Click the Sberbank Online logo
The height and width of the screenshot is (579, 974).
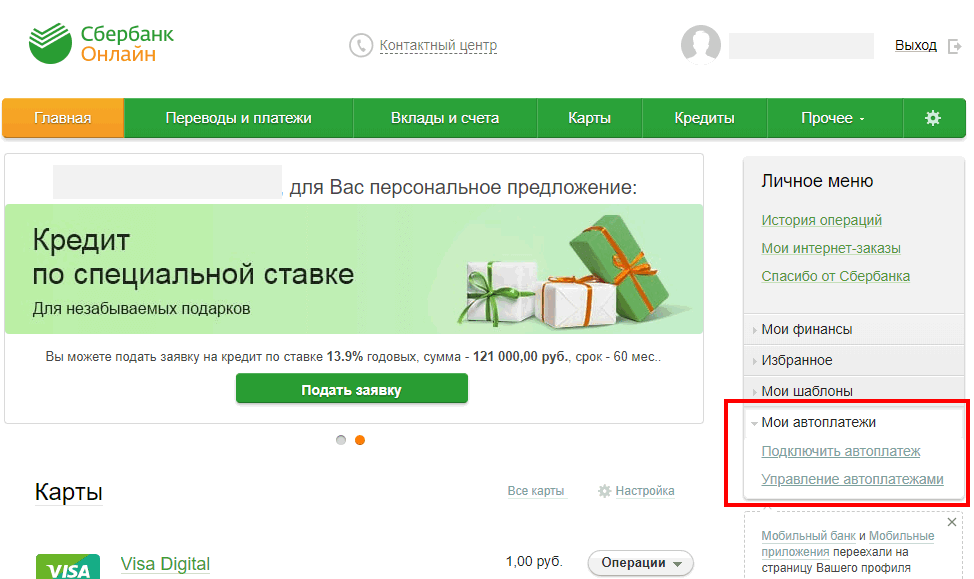coord(101,43)
